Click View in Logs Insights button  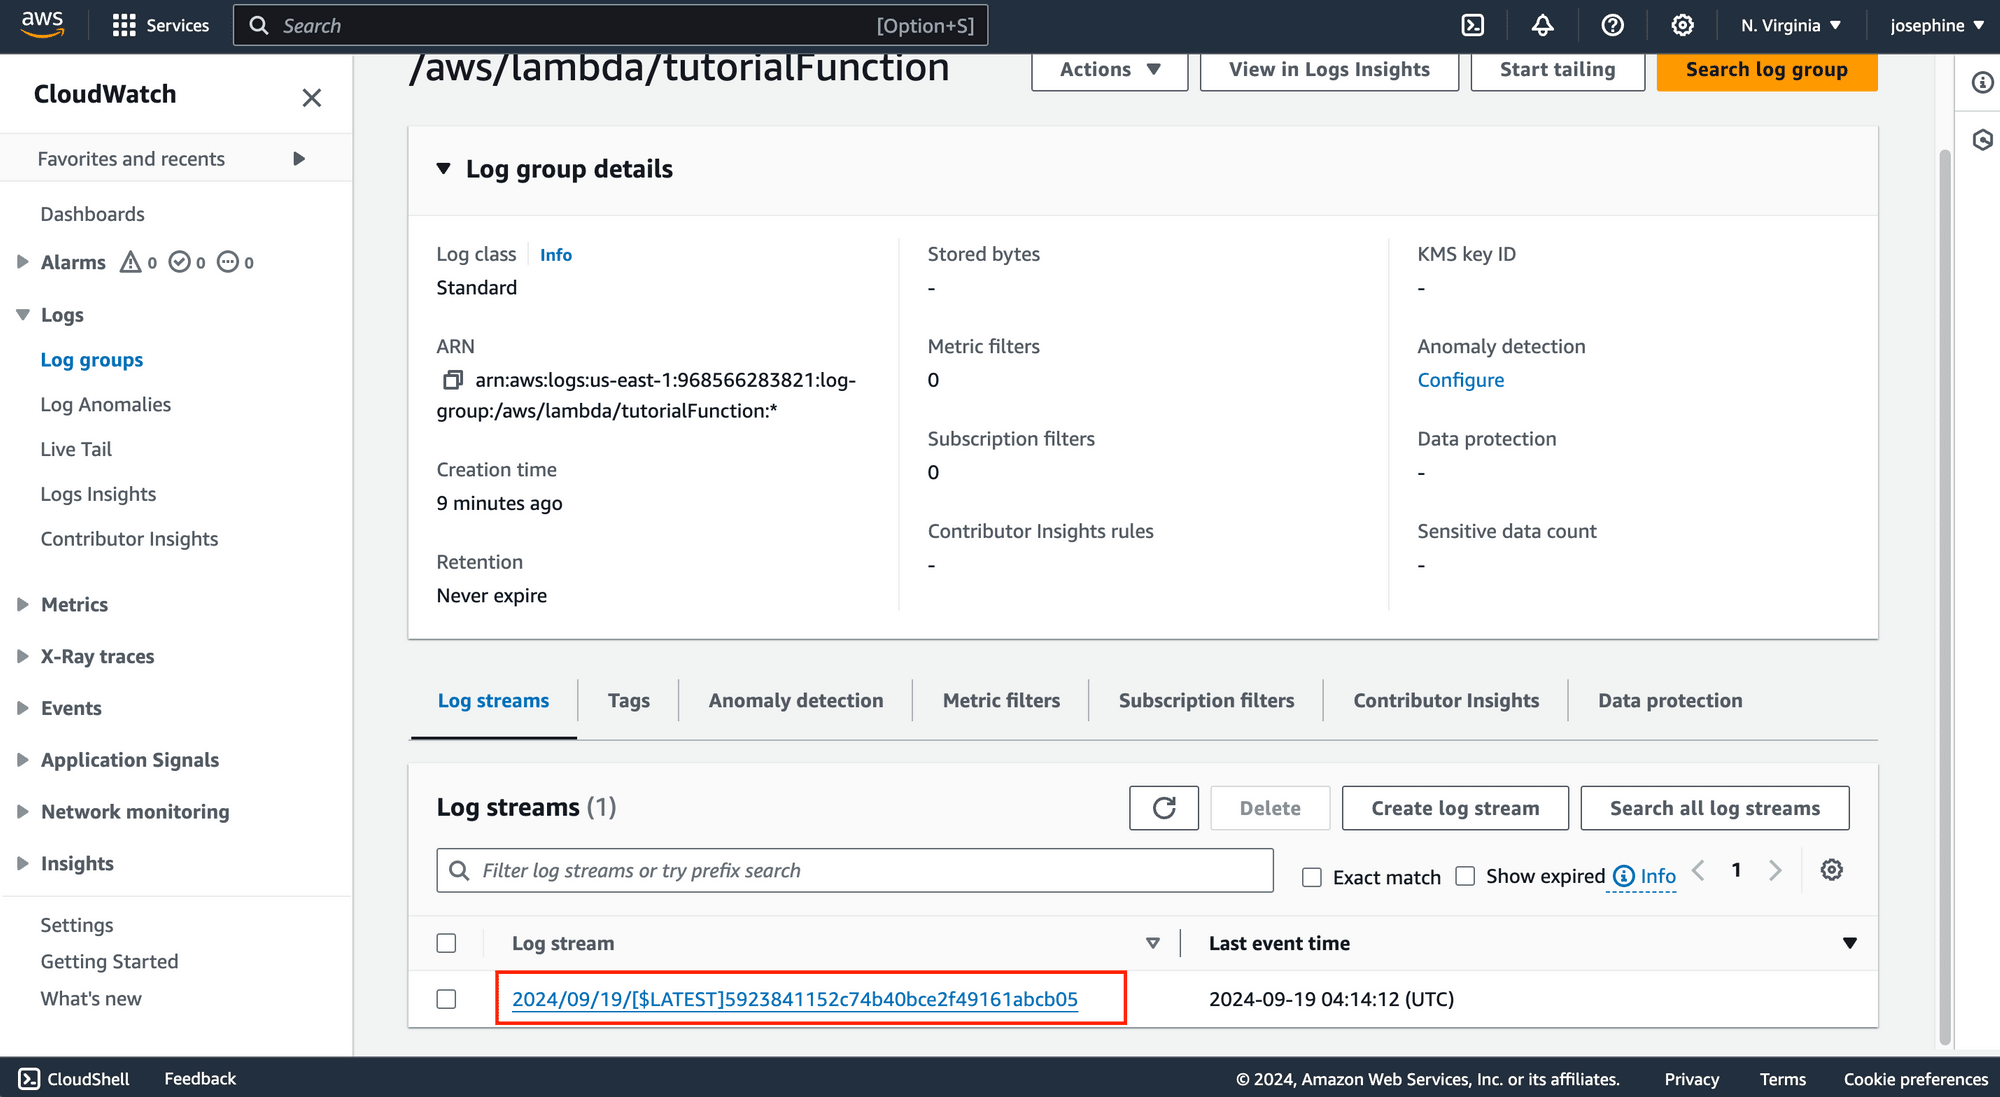coord(1329,69)
